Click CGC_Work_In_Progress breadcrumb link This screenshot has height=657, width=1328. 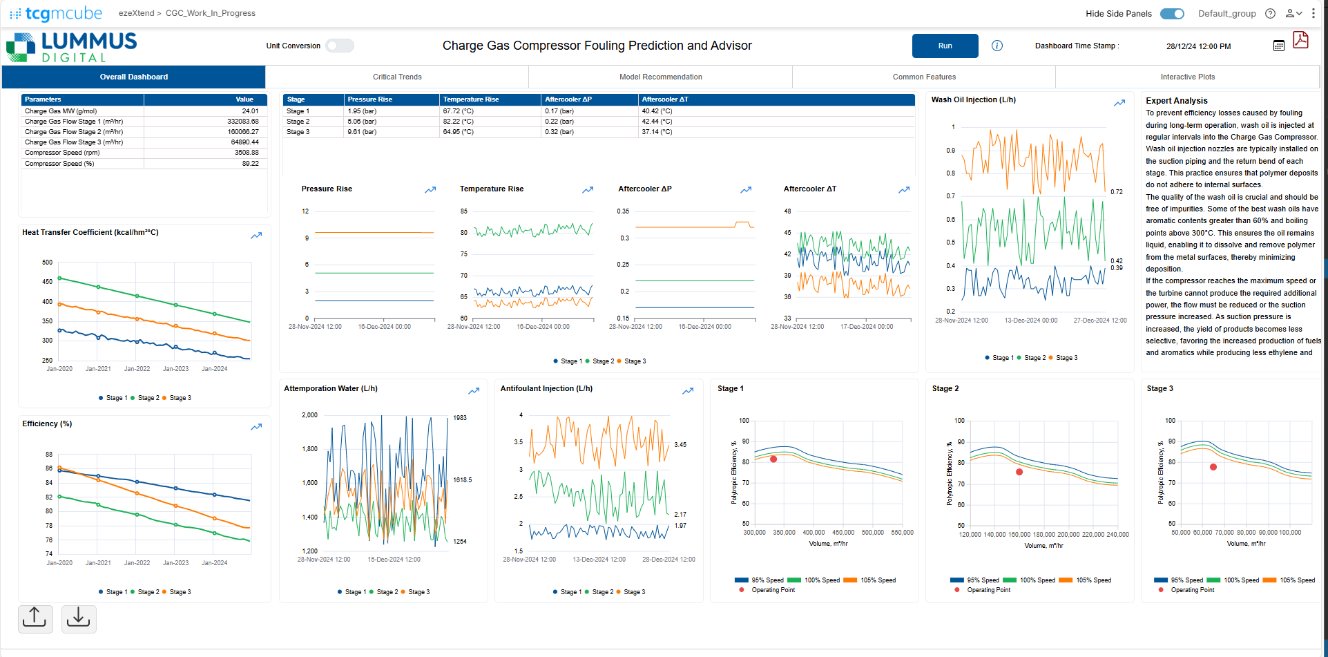(210, 14)
